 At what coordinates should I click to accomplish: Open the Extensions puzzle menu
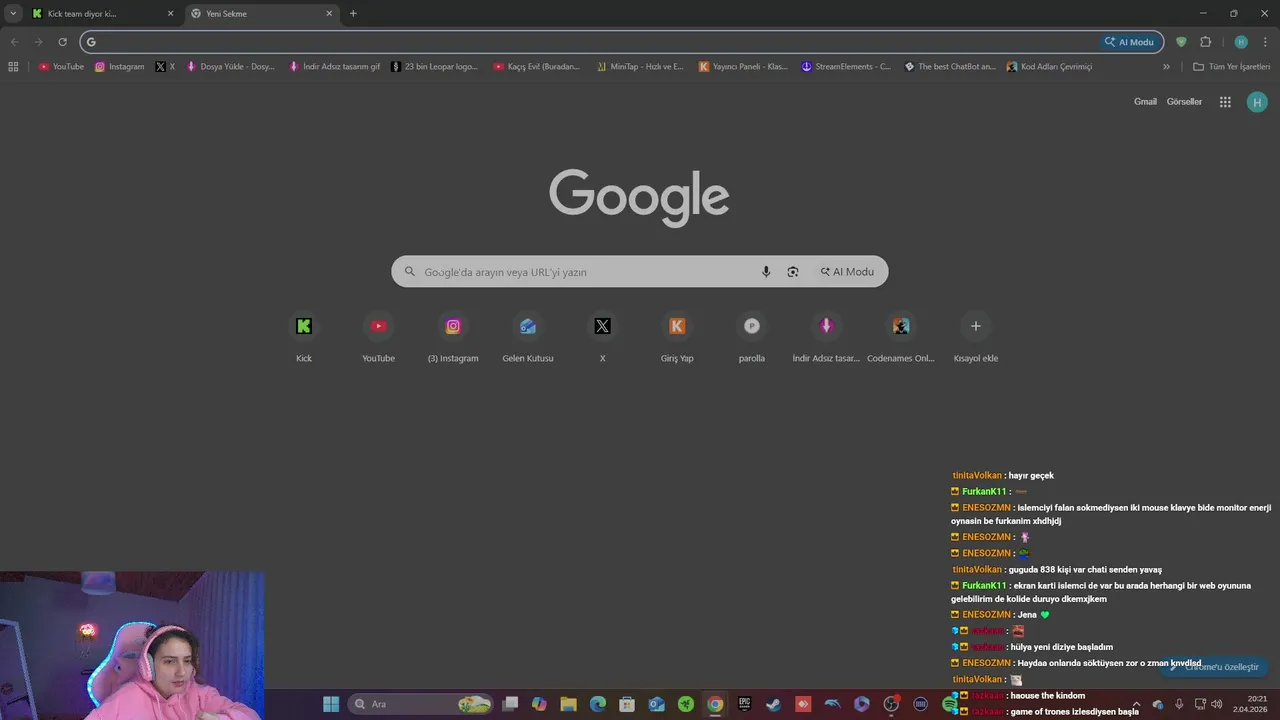click(x=1205, y=42)
